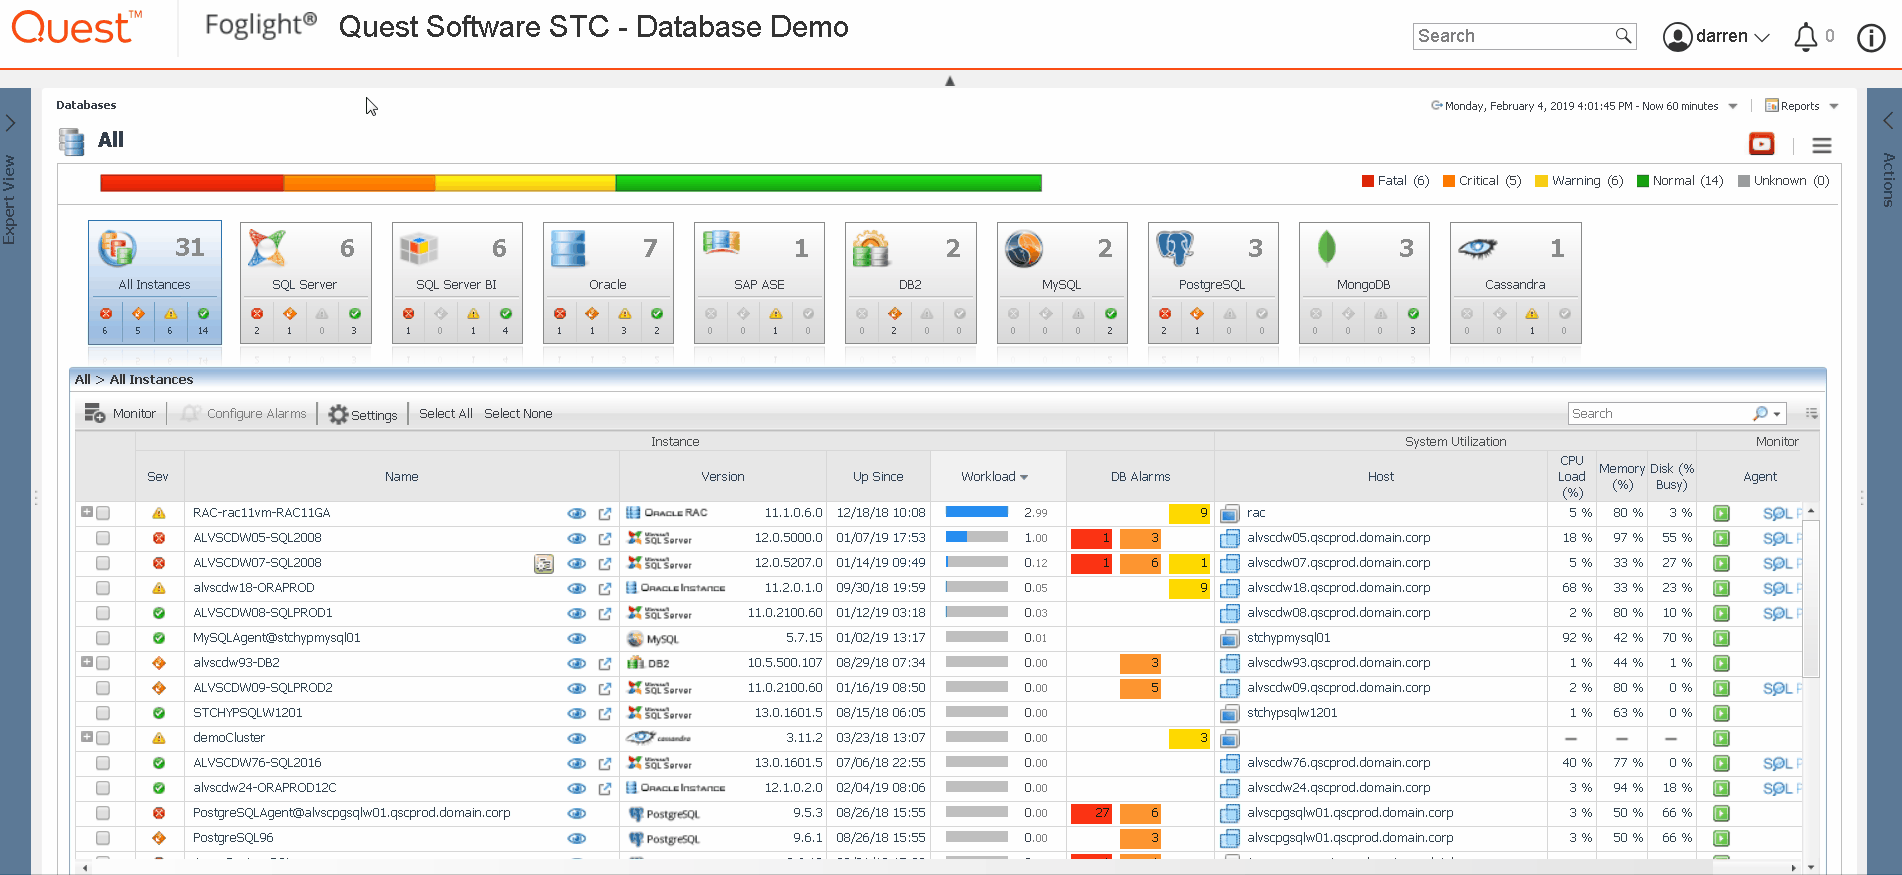Click the Monitor toolbar button
1902x875 pixels.
[x=121, y=413]
